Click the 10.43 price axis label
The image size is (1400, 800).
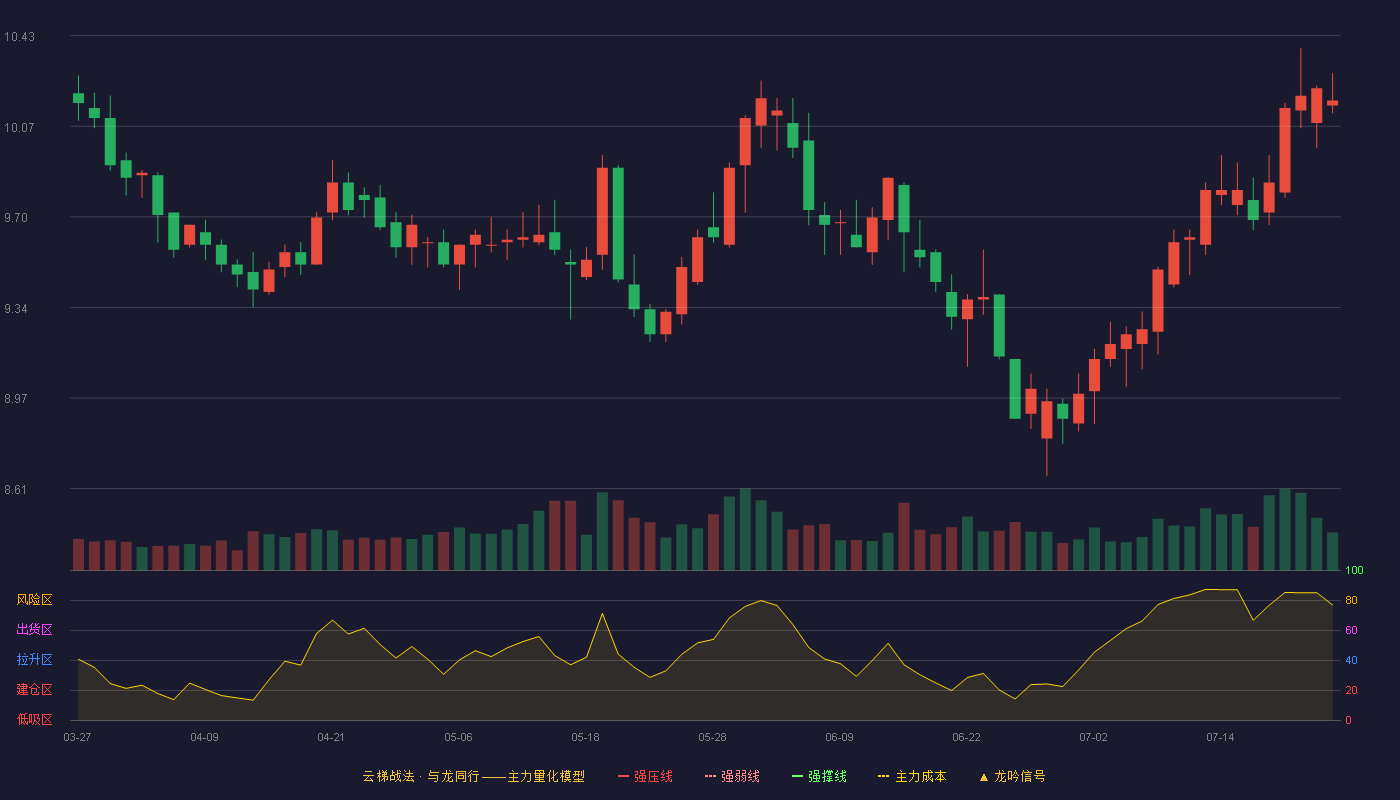19,37
